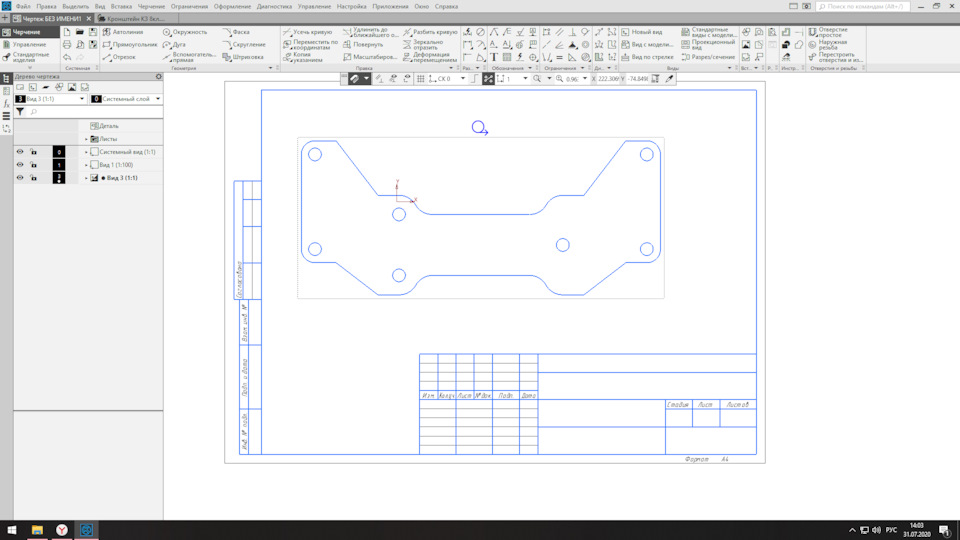
Task: Click the Undo arrow icon
Action: (x=67, y=57)
